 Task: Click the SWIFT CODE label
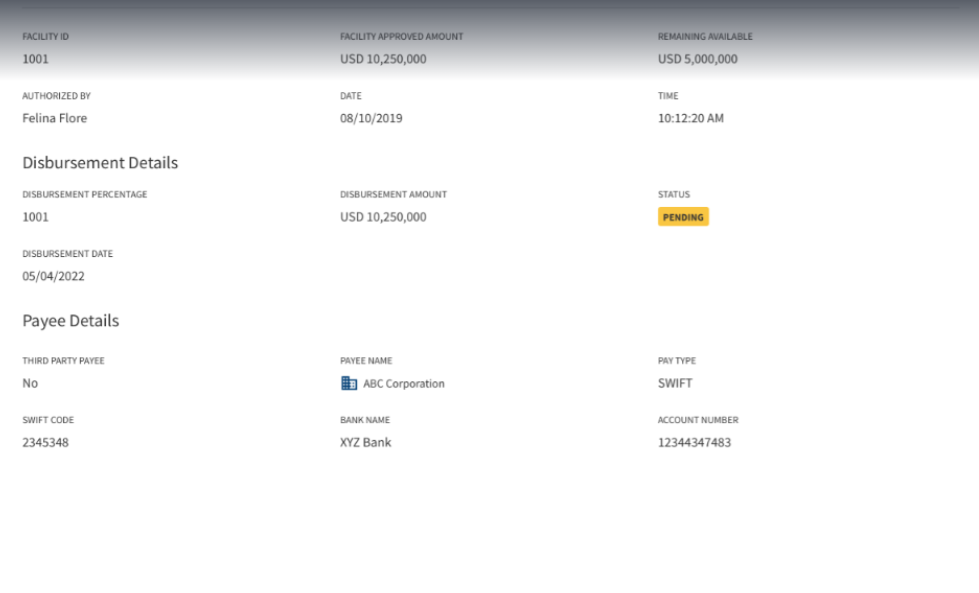pyautogui.click(x=48, y=419)
